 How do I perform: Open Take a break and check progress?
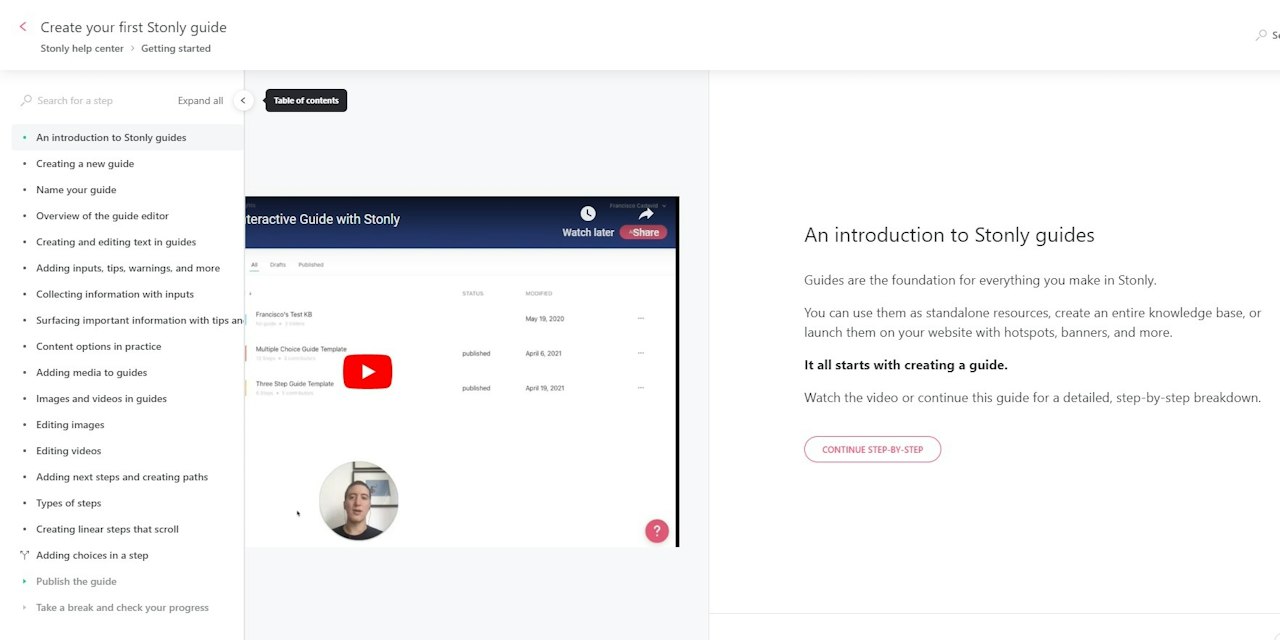pyautogui.click(x=122, y=607)
